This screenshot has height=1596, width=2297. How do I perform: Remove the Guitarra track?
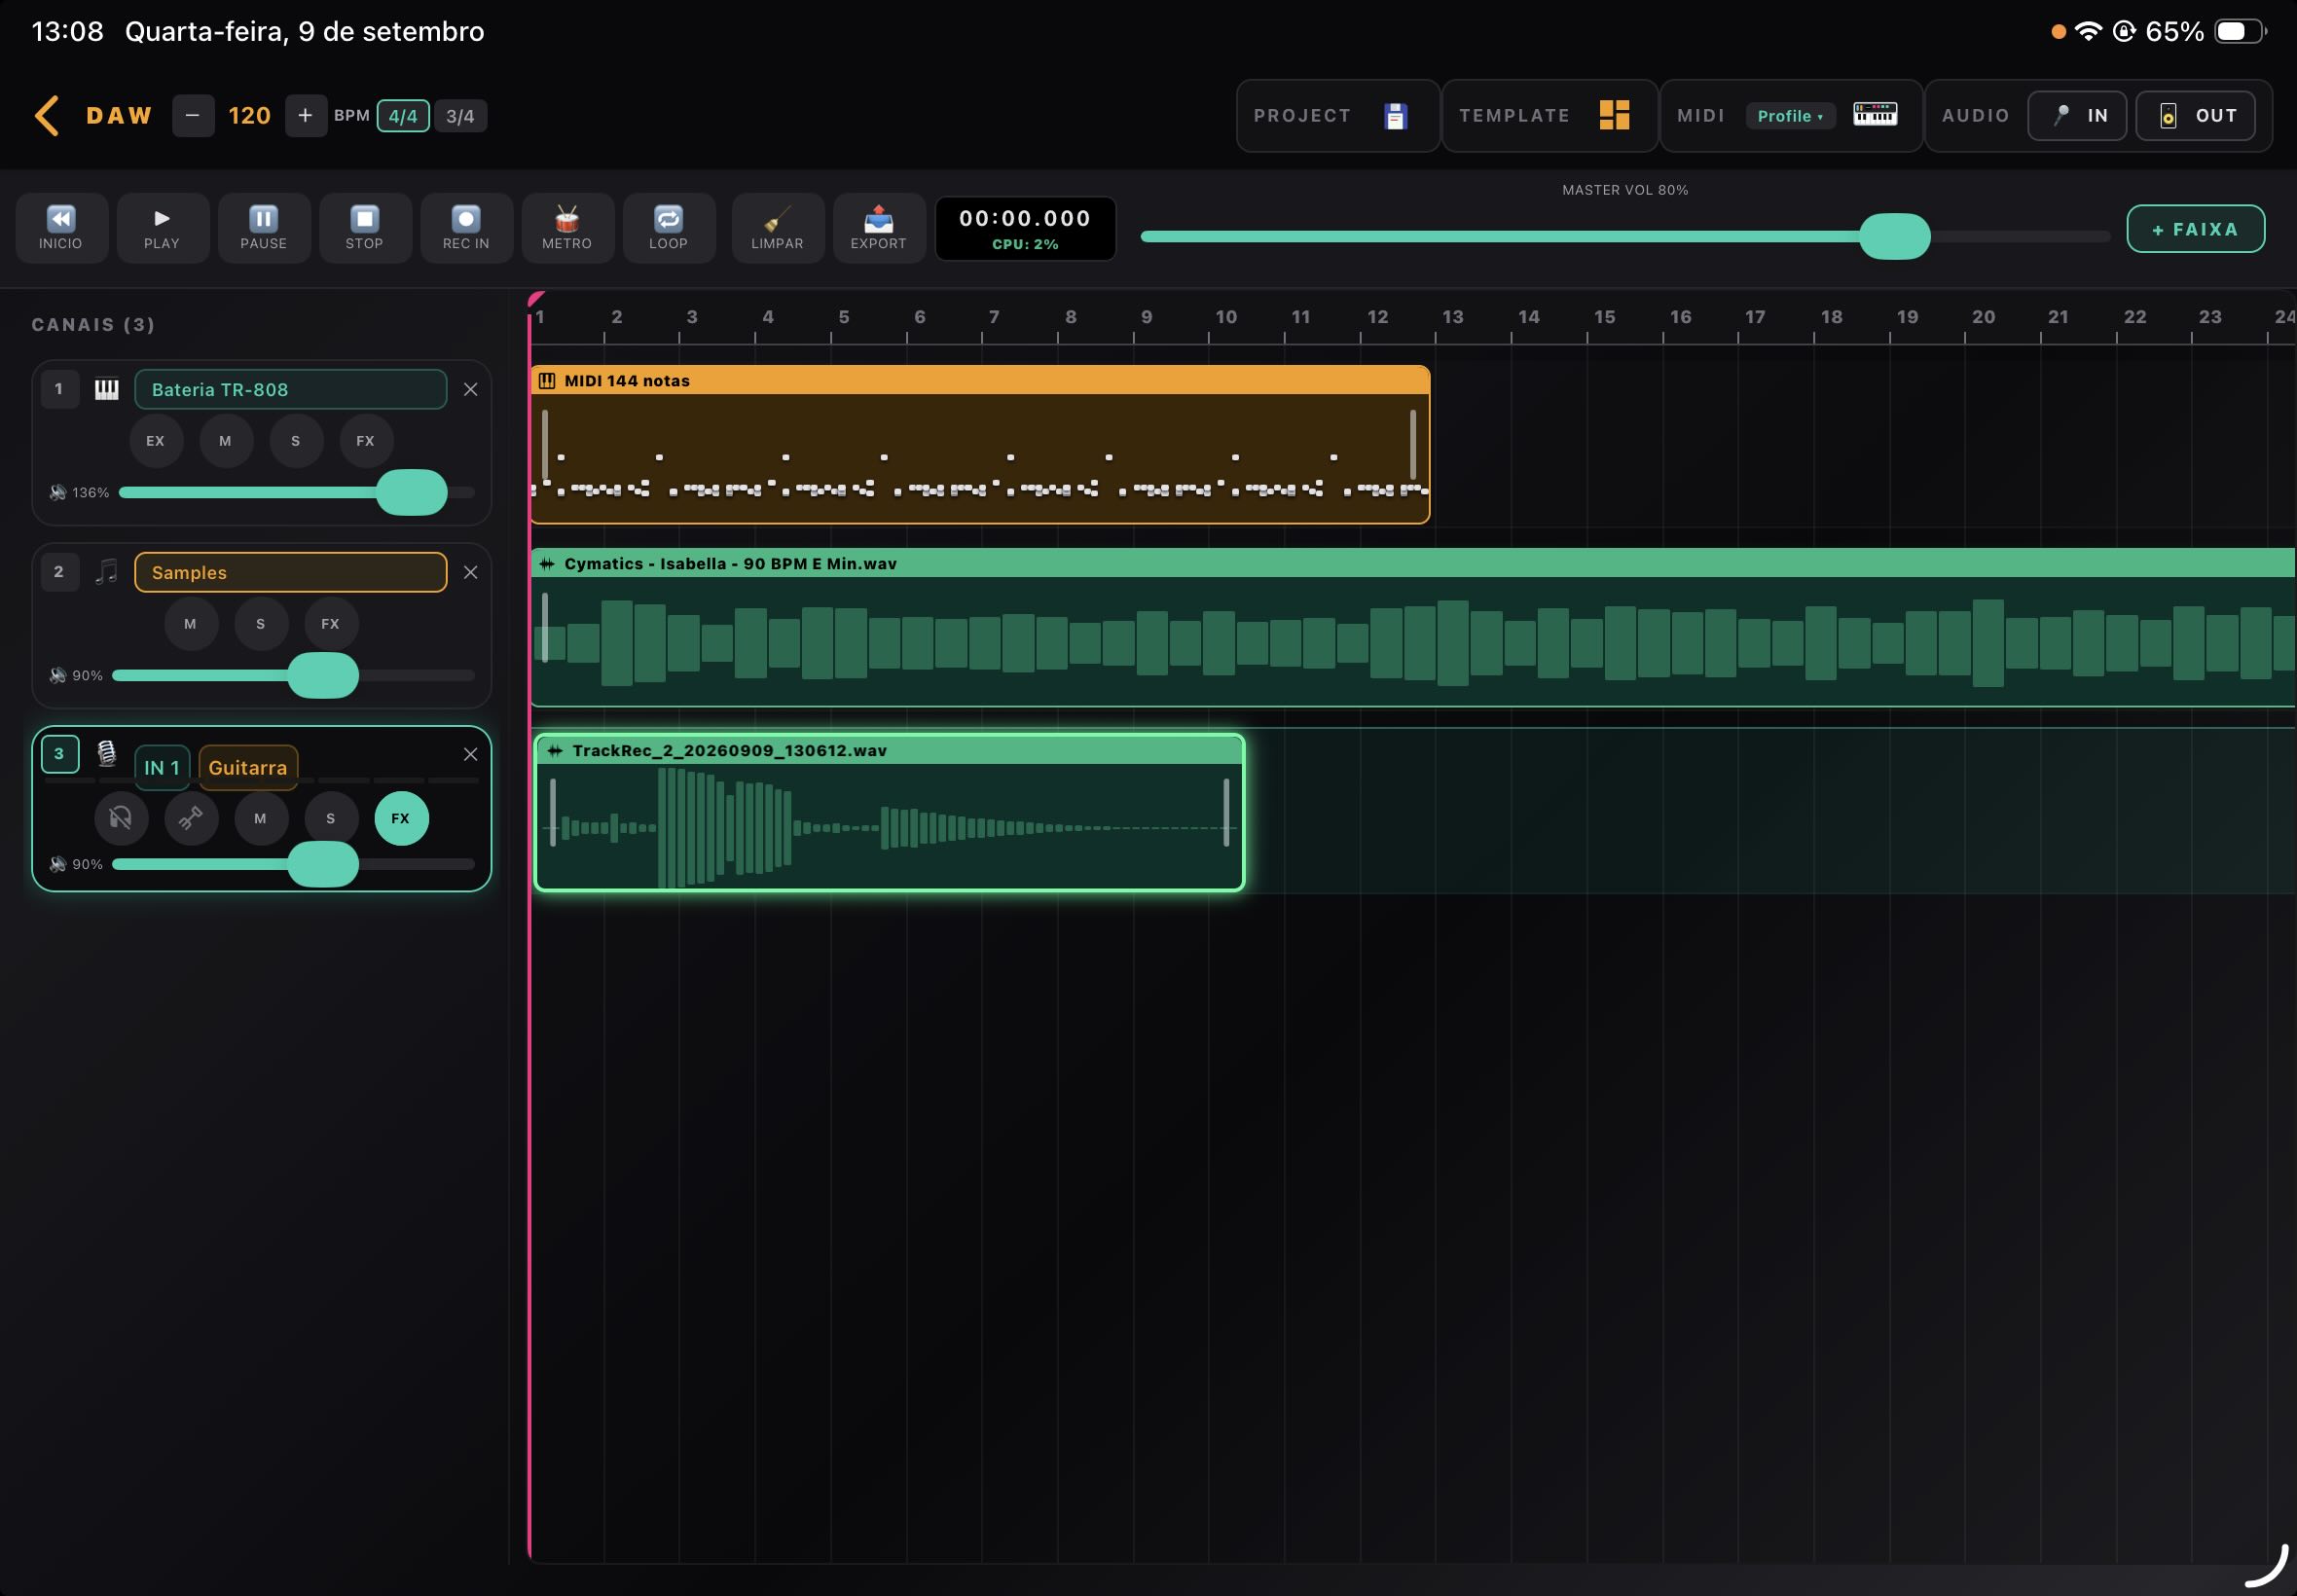click(471, 755)
